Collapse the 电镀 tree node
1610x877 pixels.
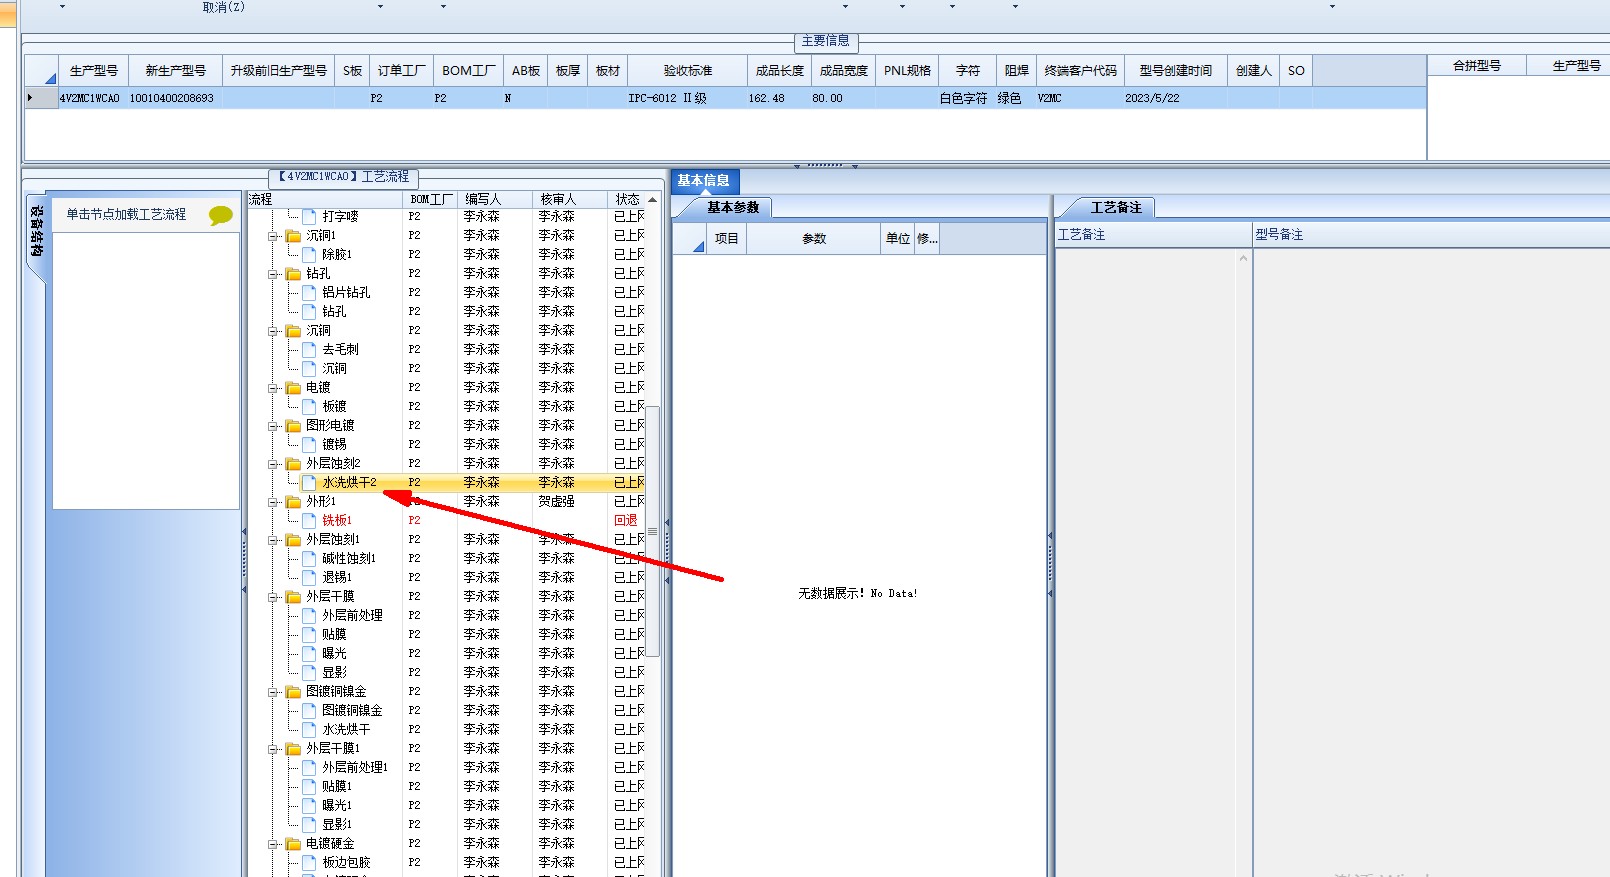tap(273, 388)
